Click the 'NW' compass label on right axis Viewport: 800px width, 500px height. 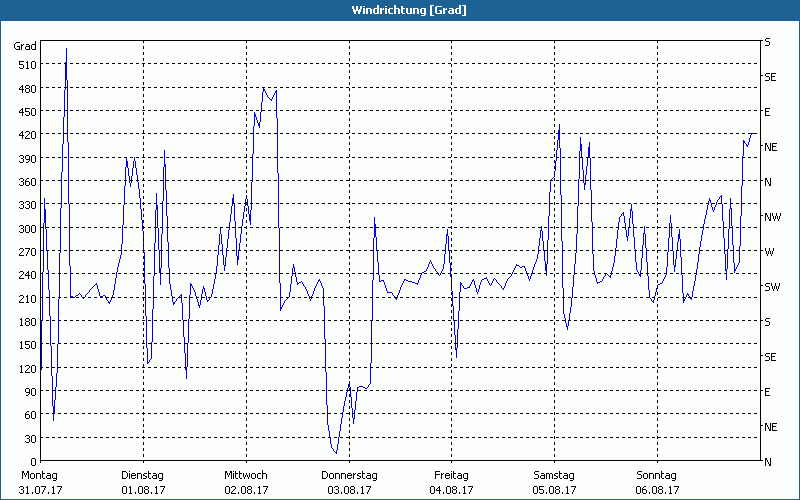tap(772, 217)
